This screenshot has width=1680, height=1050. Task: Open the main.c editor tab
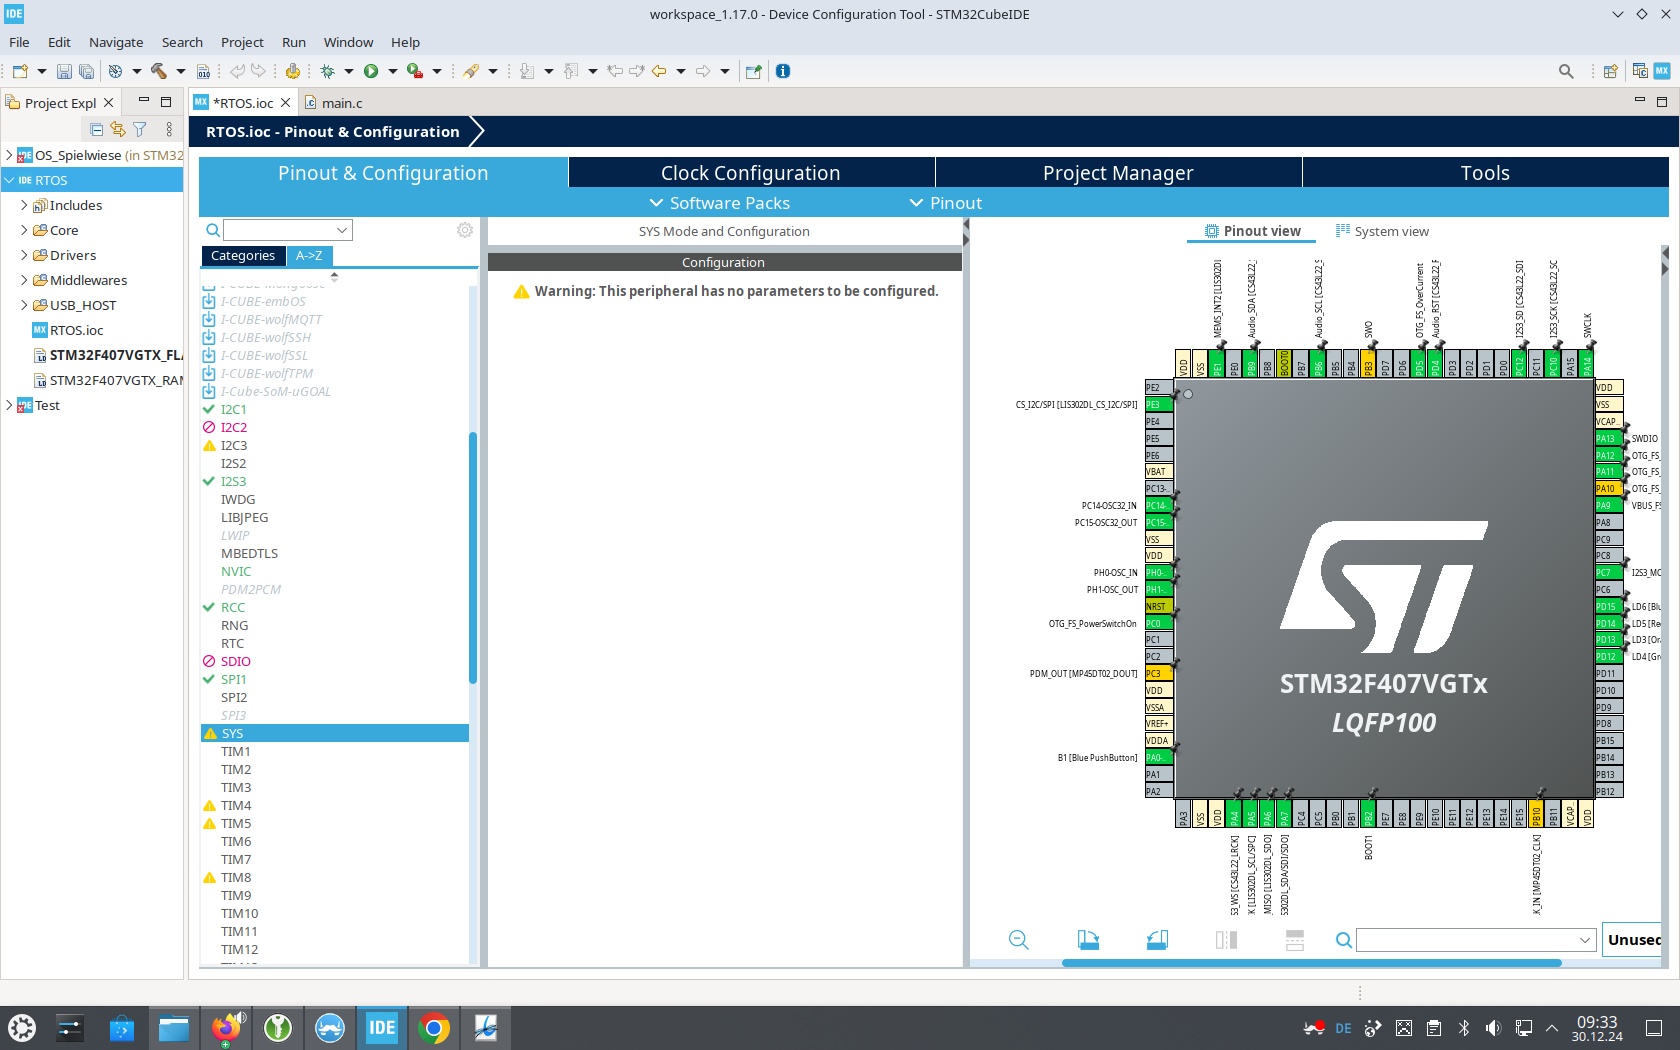pos(342,102)
